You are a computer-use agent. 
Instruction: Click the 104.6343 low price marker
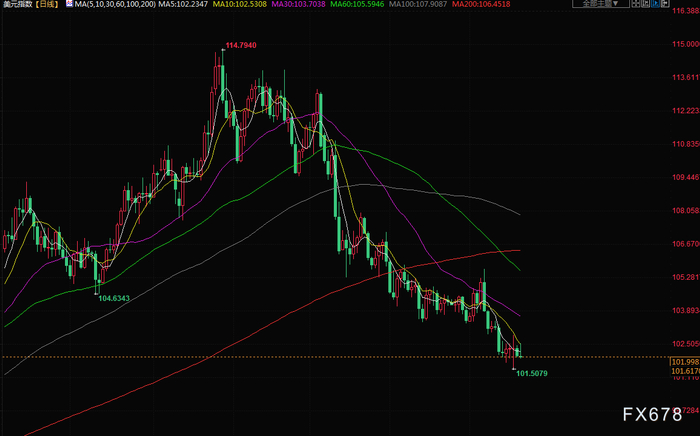tap(114, 298)
